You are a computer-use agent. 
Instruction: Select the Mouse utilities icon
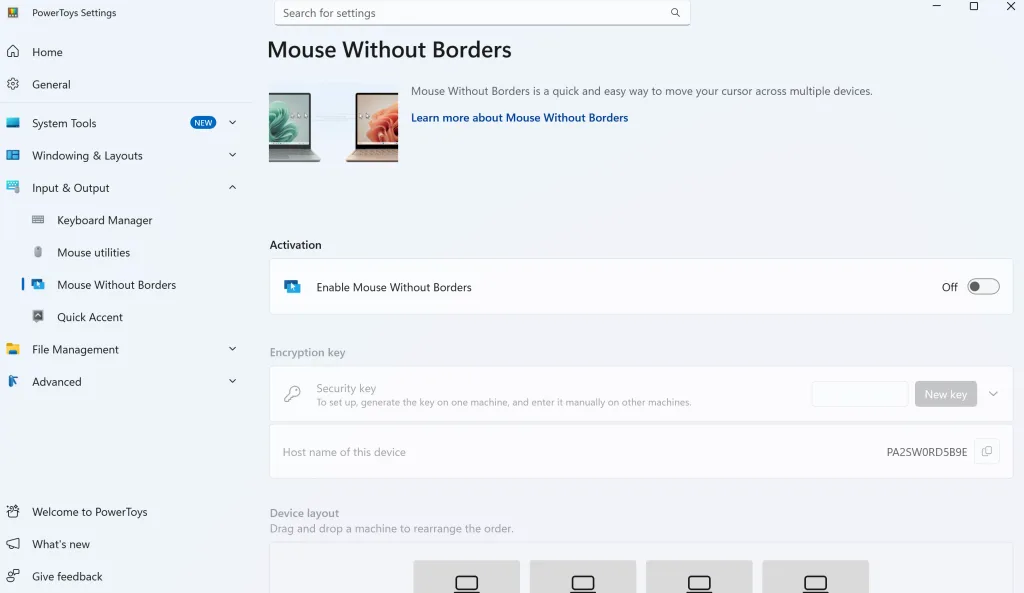(39, 252)
